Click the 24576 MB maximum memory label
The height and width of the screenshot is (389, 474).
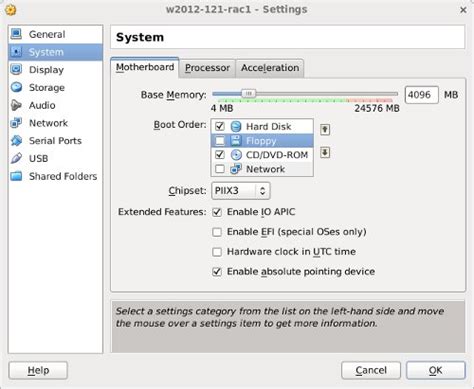[x=377, y=108]
